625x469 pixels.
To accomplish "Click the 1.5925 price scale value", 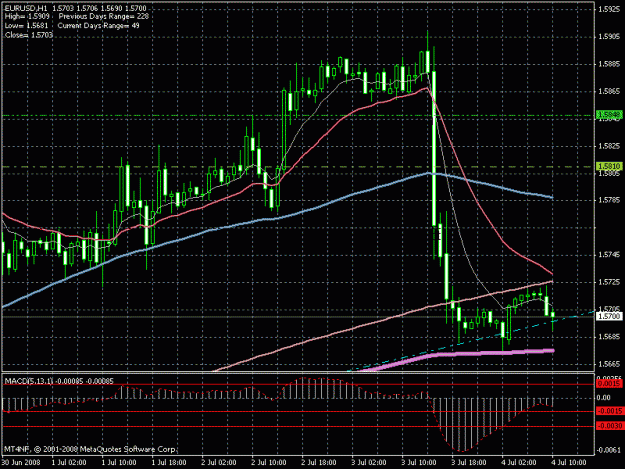I will [609, 9].
